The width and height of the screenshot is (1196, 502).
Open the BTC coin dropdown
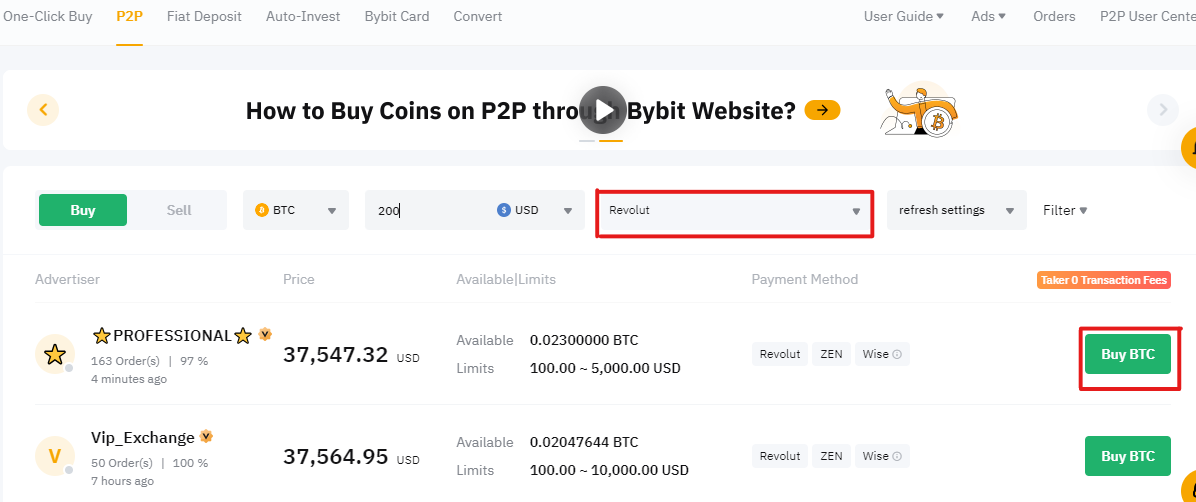[296, 210]
